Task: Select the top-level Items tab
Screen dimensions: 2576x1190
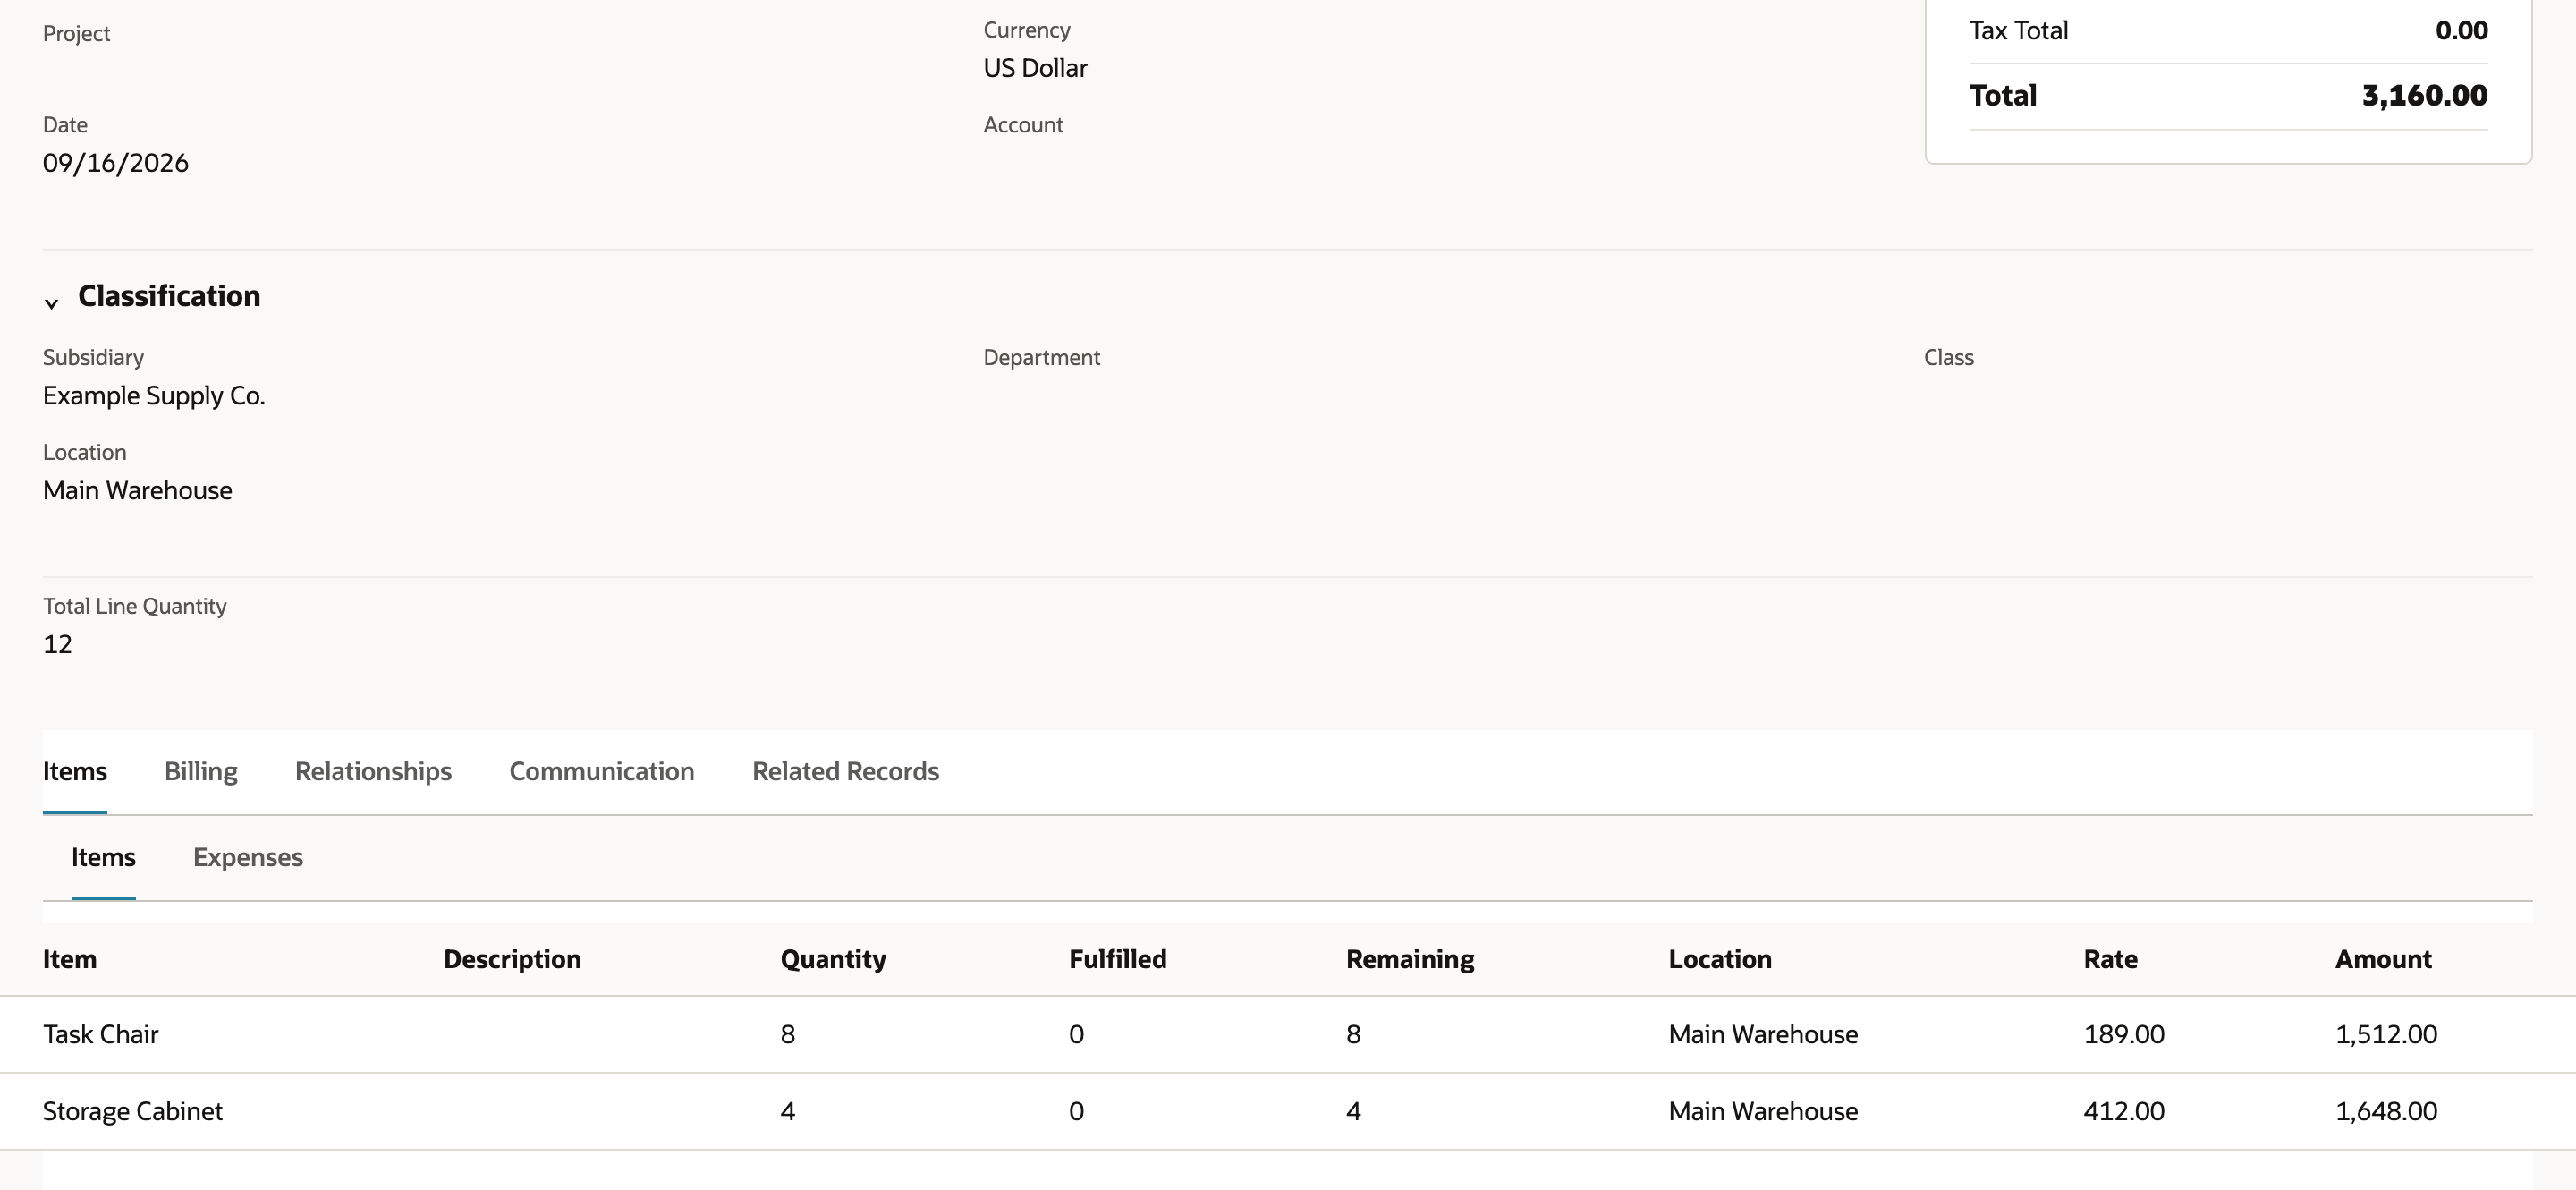Action: tap(74, 771)
